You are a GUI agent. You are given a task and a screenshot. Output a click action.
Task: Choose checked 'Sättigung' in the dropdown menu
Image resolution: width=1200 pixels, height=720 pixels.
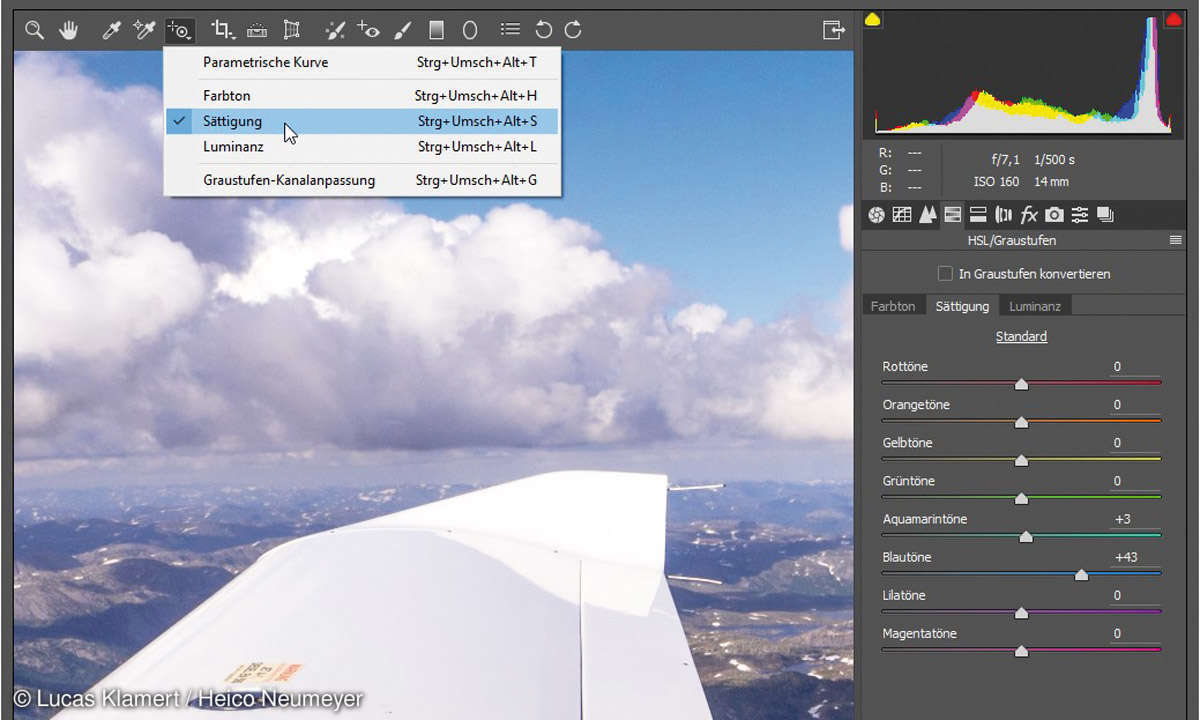click(x=361, y=121)
